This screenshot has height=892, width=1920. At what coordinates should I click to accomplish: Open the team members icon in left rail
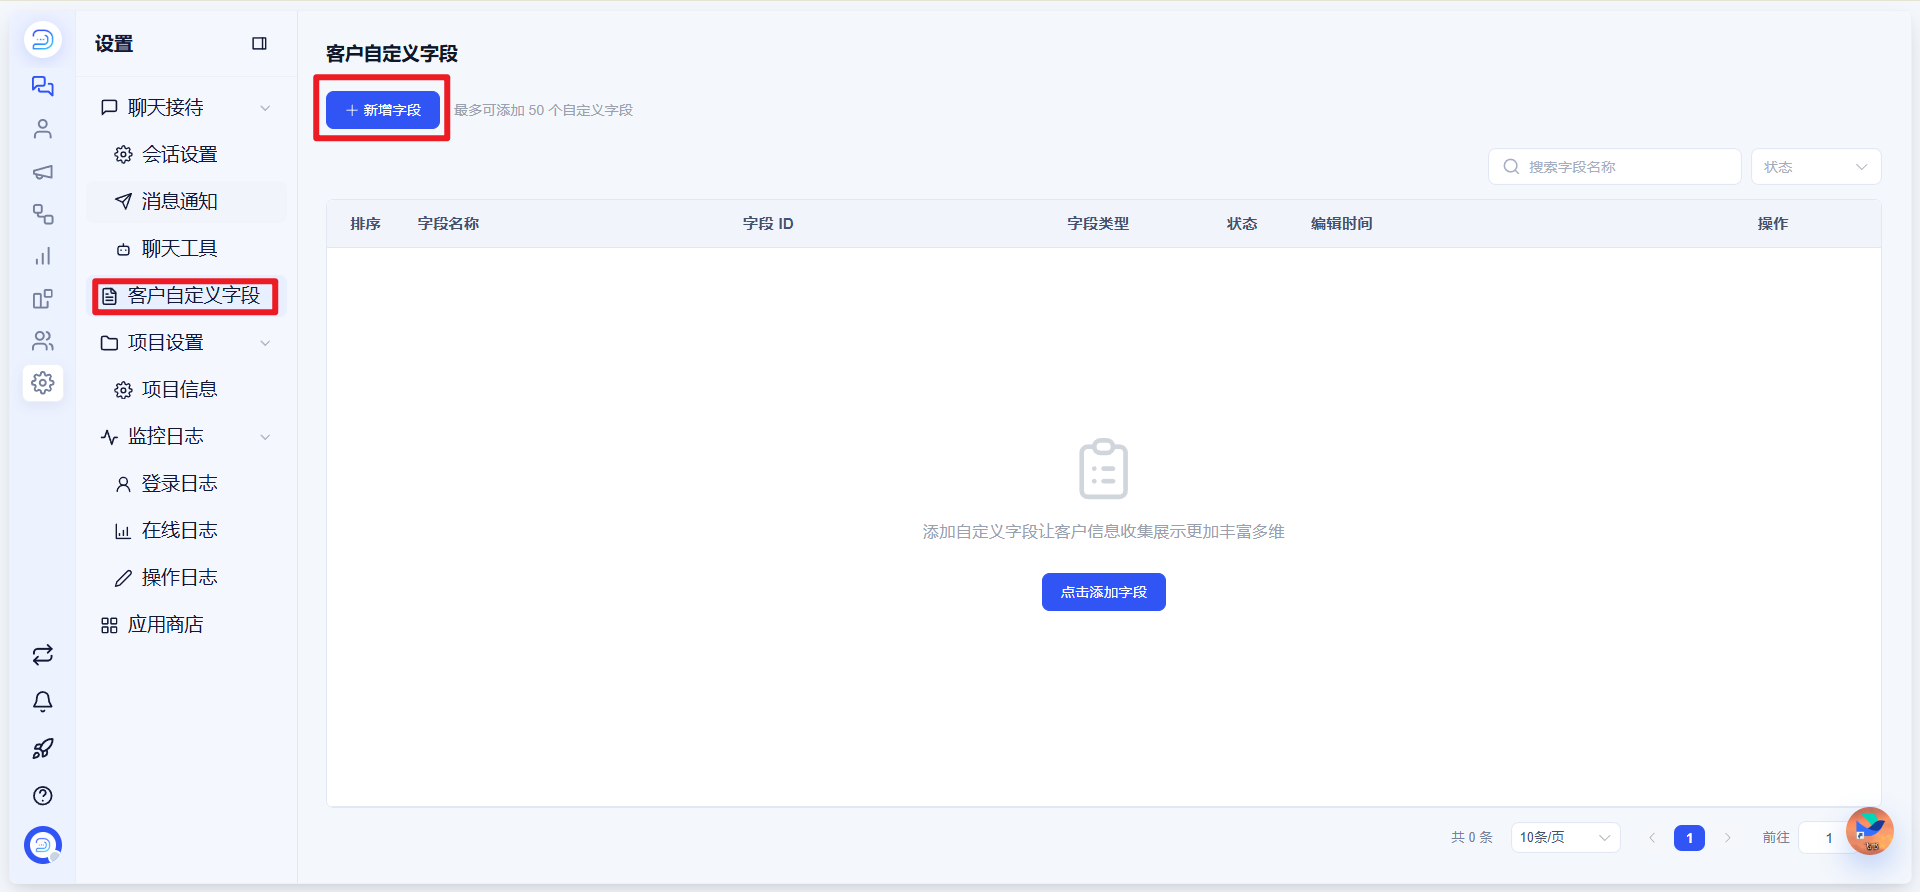coord(42,341)
